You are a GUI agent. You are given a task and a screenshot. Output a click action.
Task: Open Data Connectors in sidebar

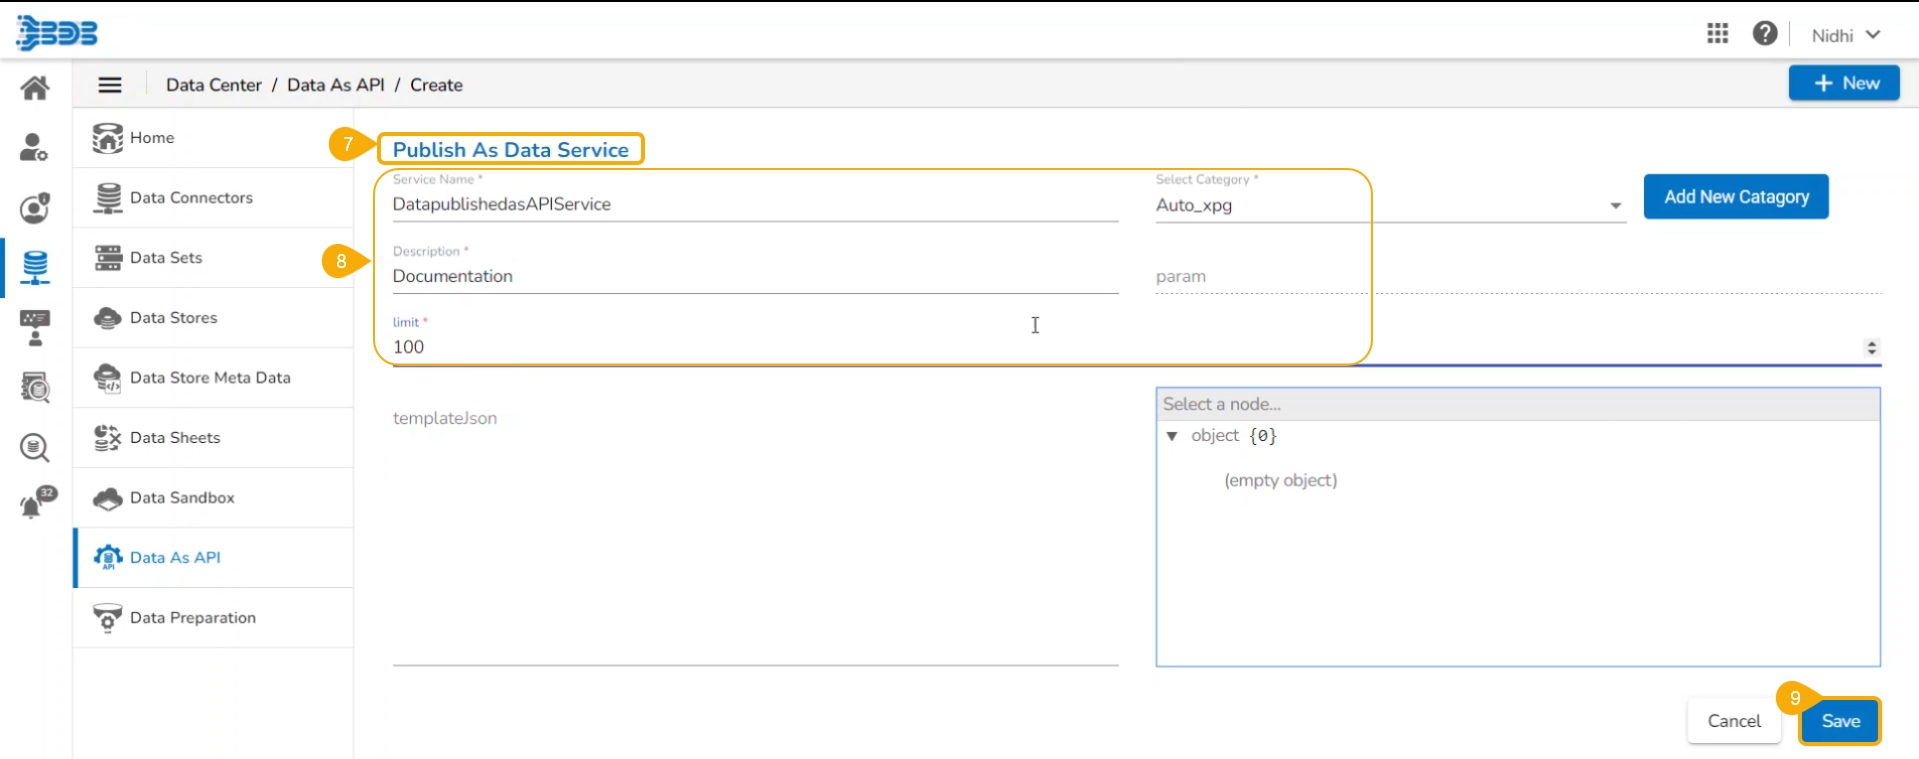pos(191,198)
